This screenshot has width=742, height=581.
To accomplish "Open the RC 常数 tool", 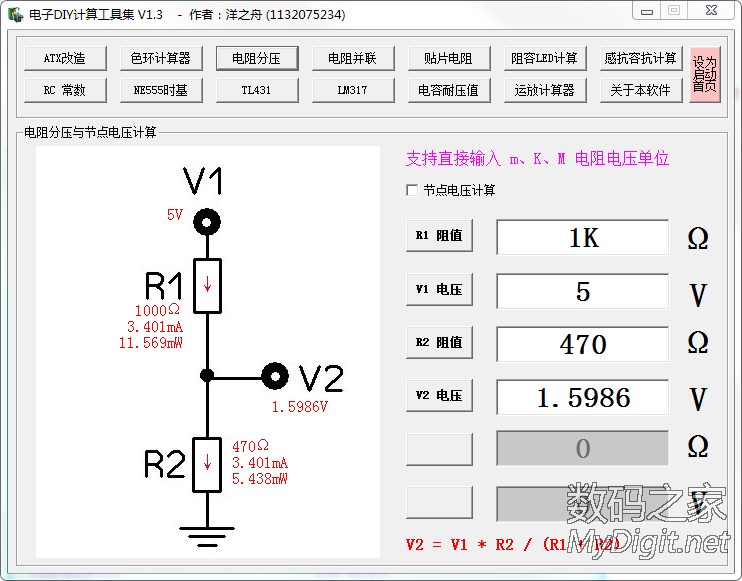I will pos(65,90).
